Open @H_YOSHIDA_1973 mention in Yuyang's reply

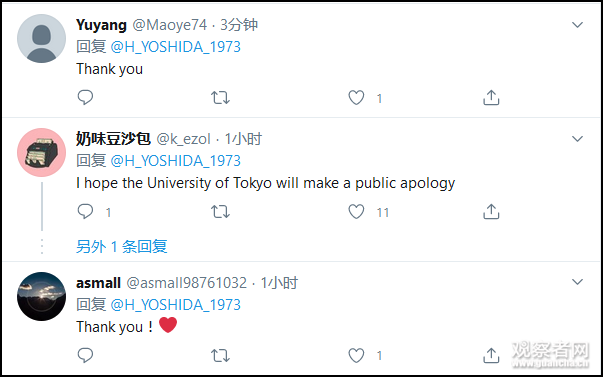176,47
